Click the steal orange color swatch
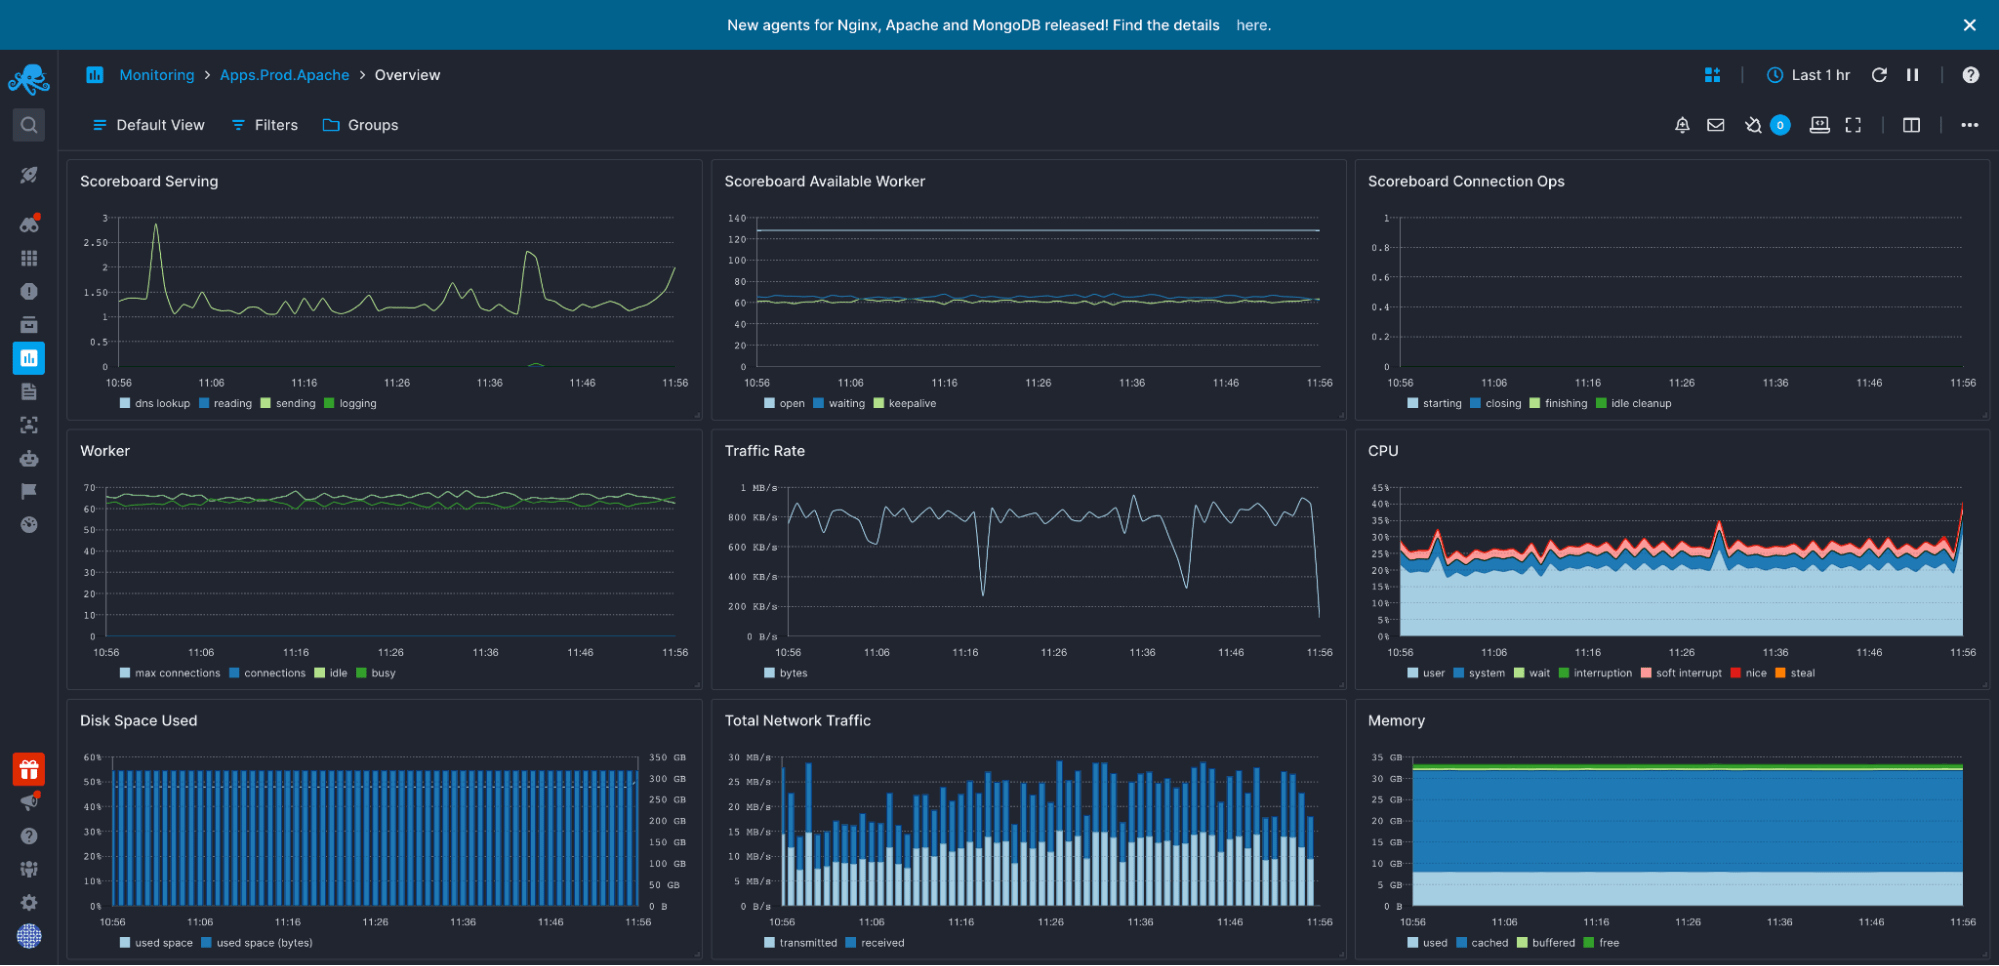This screenshot has height=966, width=1999. [1780, 673]
